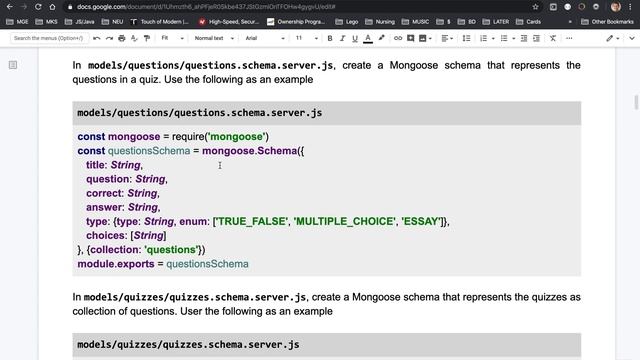Undo the last edit
The image size is (640, 360).
(97, 38)
